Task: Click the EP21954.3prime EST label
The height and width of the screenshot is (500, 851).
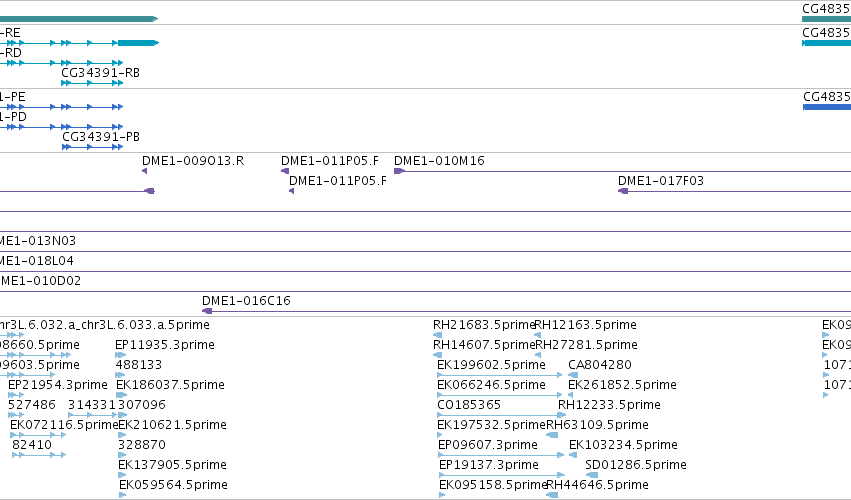Action: click(x=58, y=385)
